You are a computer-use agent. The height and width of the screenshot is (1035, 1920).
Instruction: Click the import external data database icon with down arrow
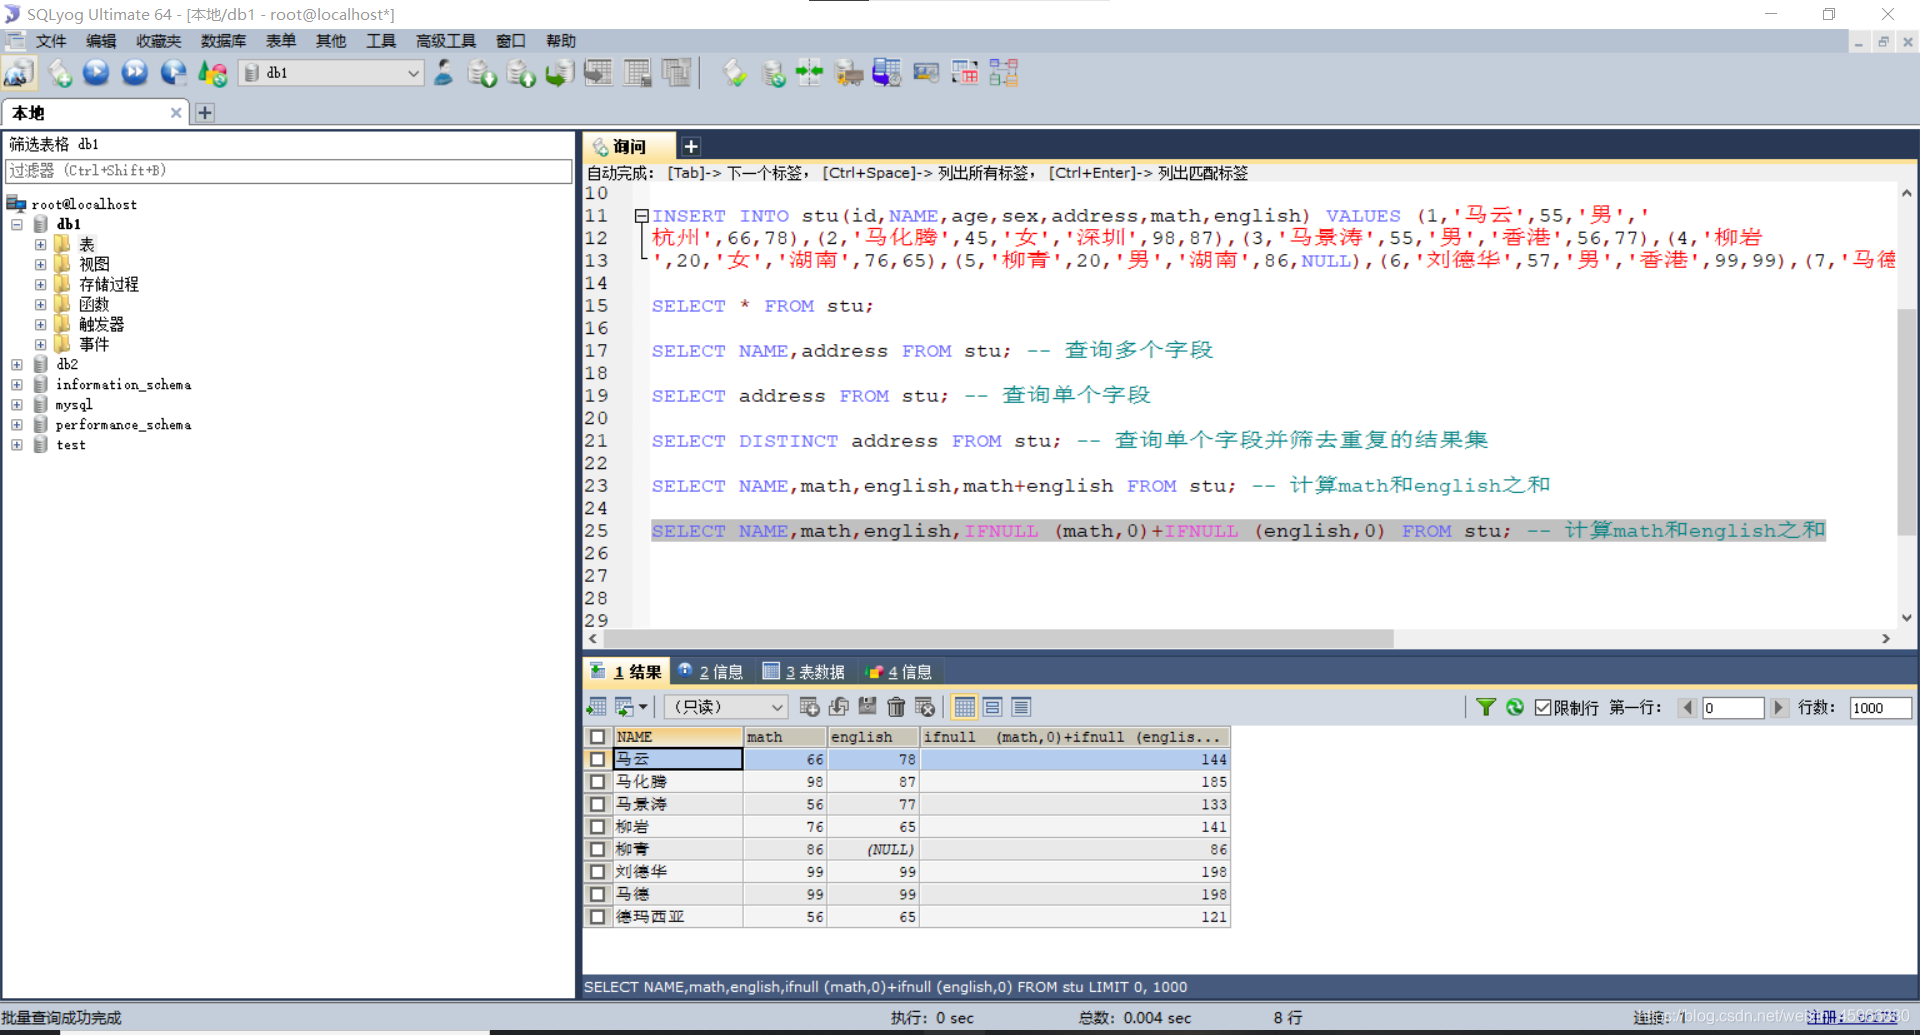(482, 73)
